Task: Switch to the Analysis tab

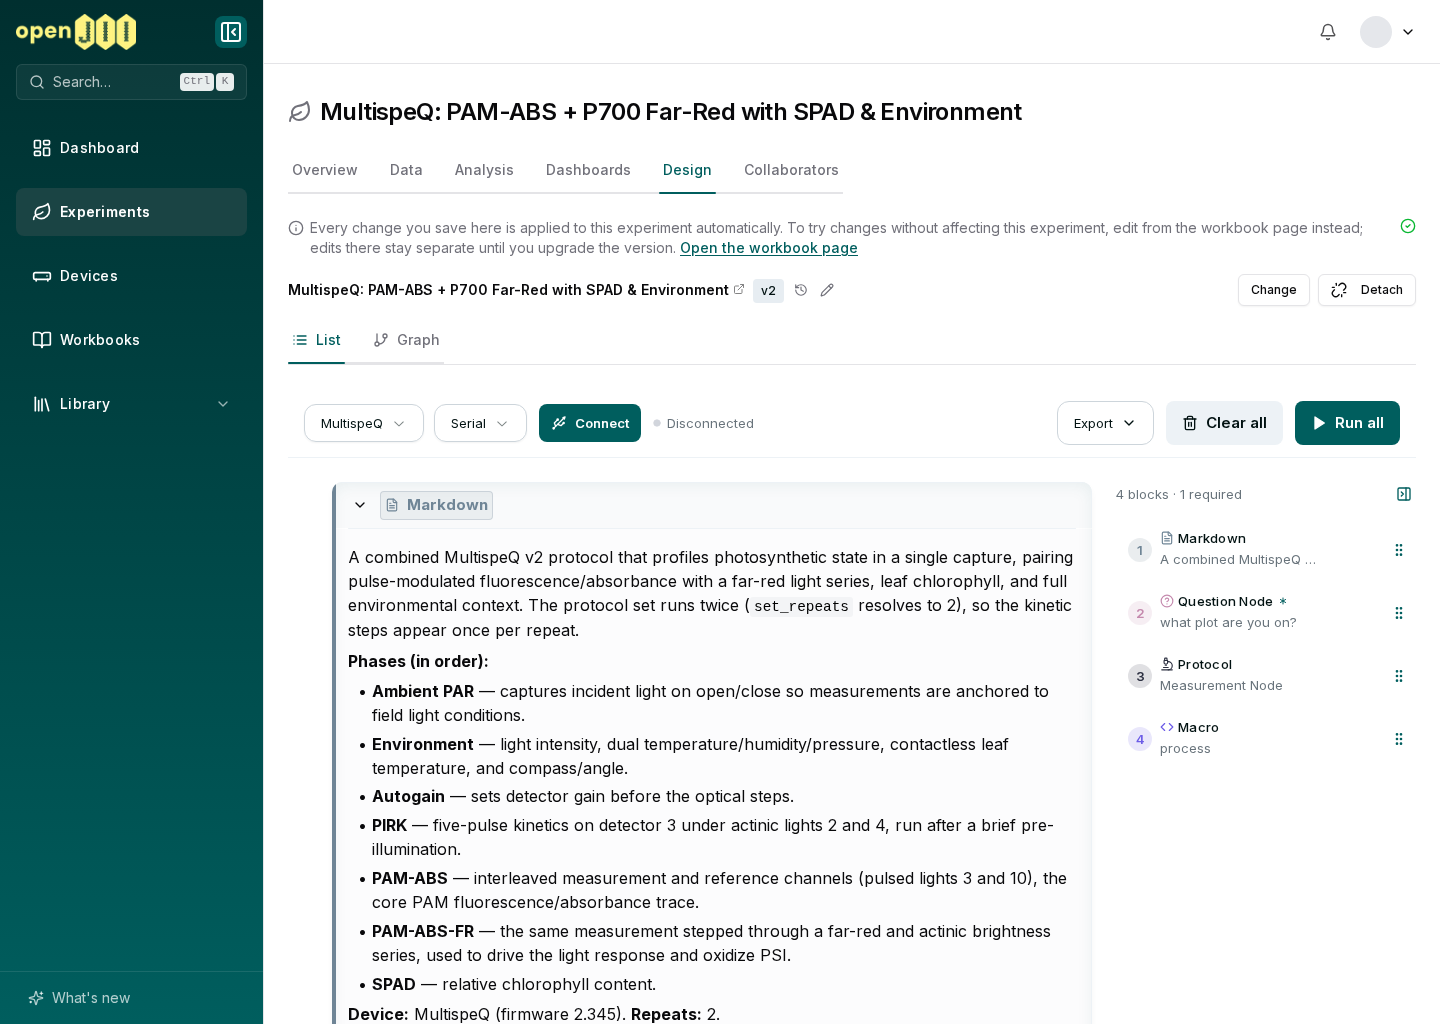Action: 484,170
